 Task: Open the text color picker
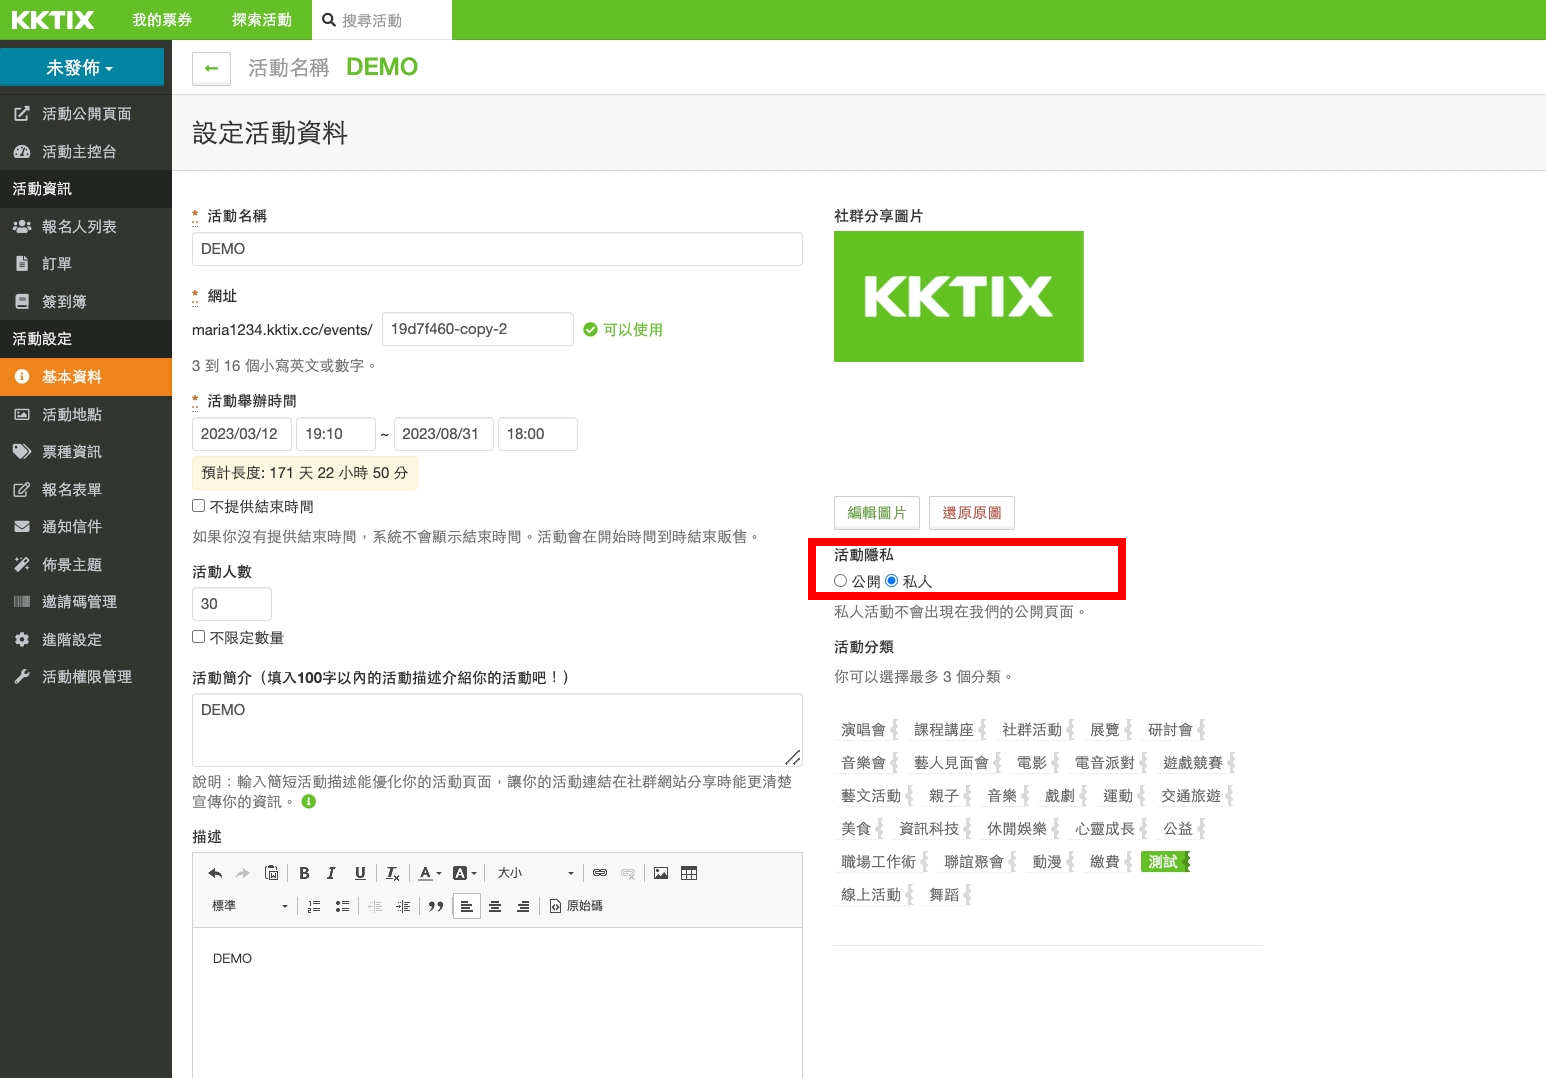430,873
